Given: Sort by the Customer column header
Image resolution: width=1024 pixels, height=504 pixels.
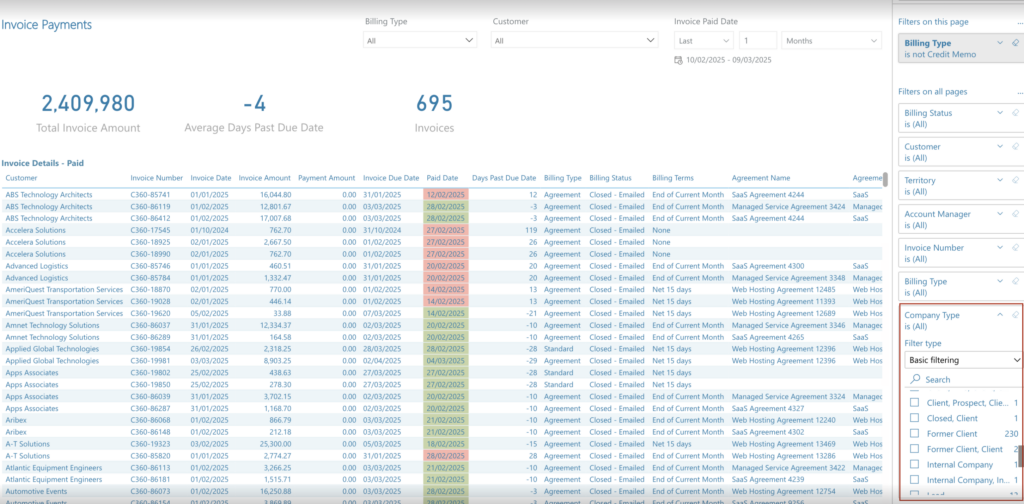Looking at the screenshot, I should 22,178.
